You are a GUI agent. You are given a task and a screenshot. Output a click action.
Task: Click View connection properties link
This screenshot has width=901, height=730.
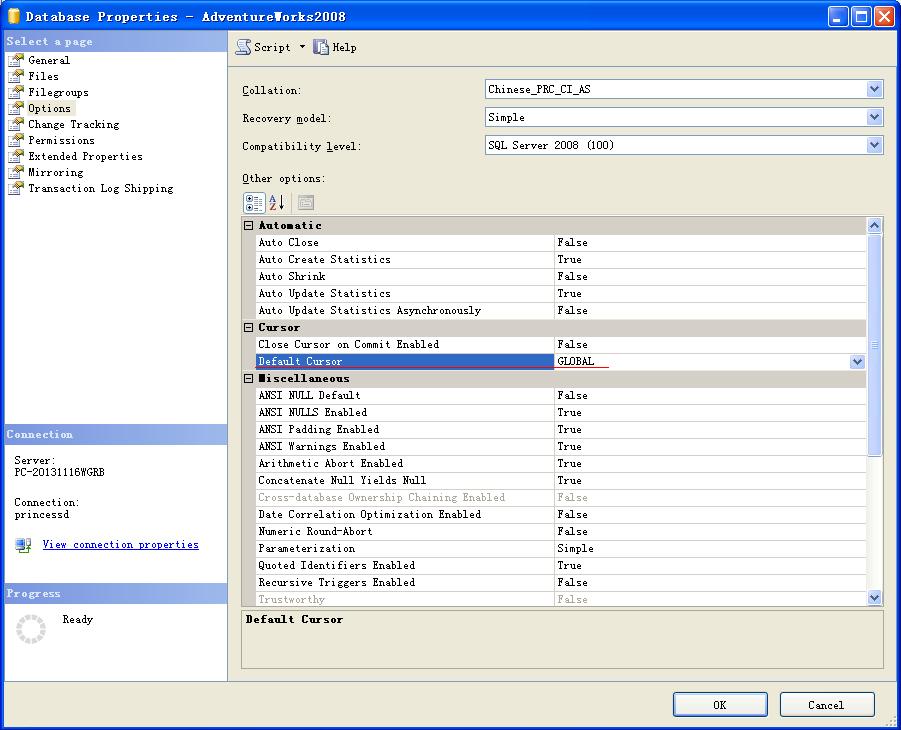point(121,544)
